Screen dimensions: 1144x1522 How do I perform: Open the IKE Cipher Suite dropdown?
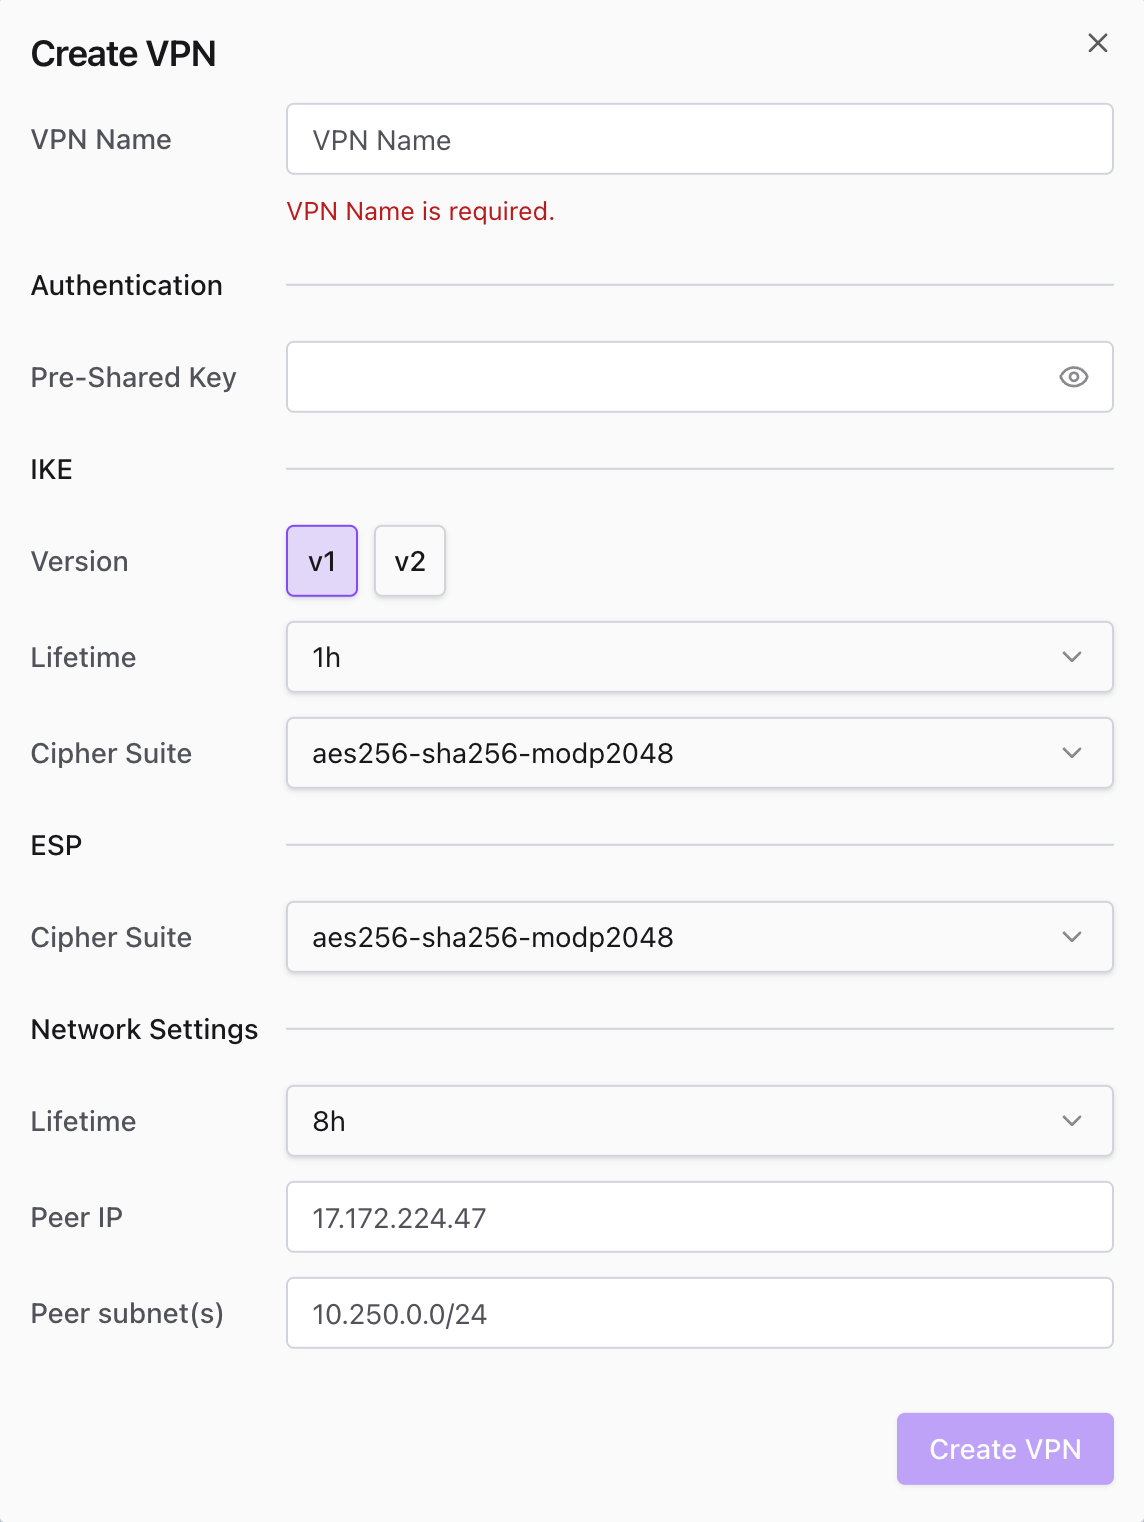699,753
